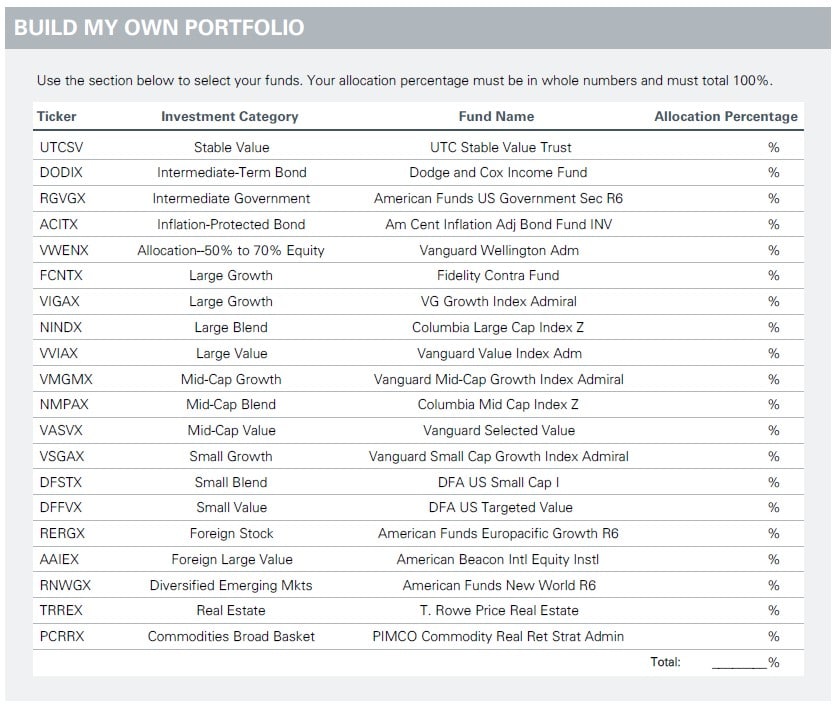Click the VG Growth Index Admiral percentage field
The width and height of the screenshot is (838, 708).
point(750,302)
